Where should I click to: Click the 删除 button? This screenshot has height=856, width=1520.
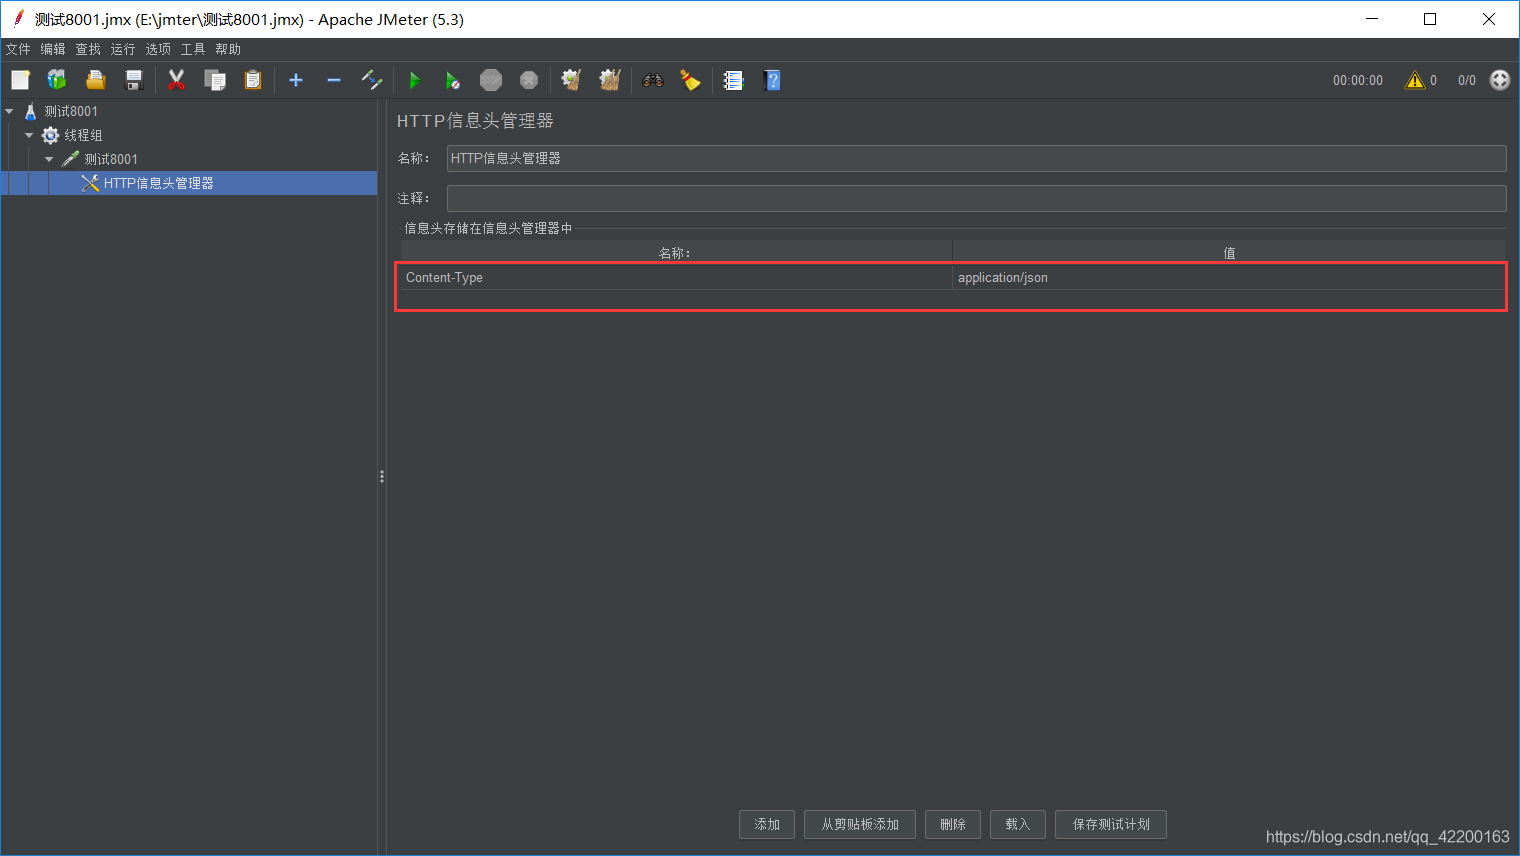tap(953, 824)
